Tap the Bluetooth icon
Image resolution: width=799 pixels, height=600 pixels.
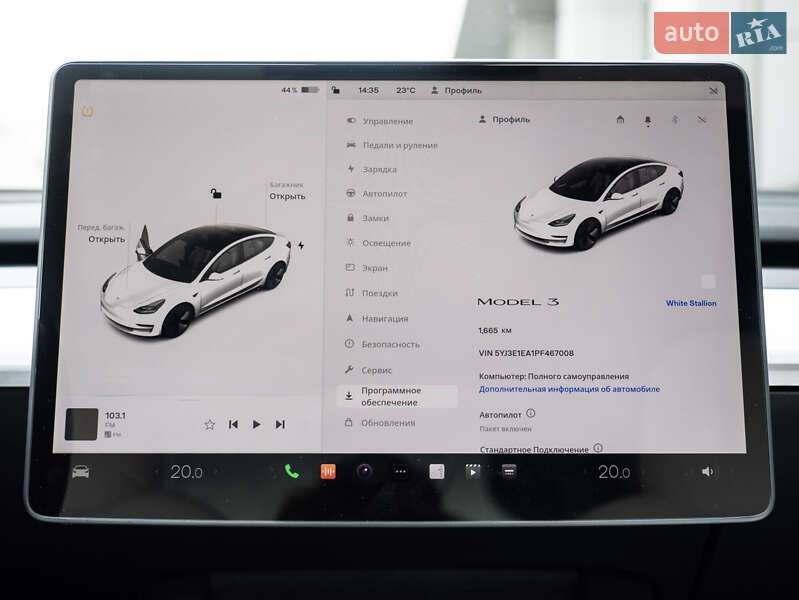tap(675, 120)
